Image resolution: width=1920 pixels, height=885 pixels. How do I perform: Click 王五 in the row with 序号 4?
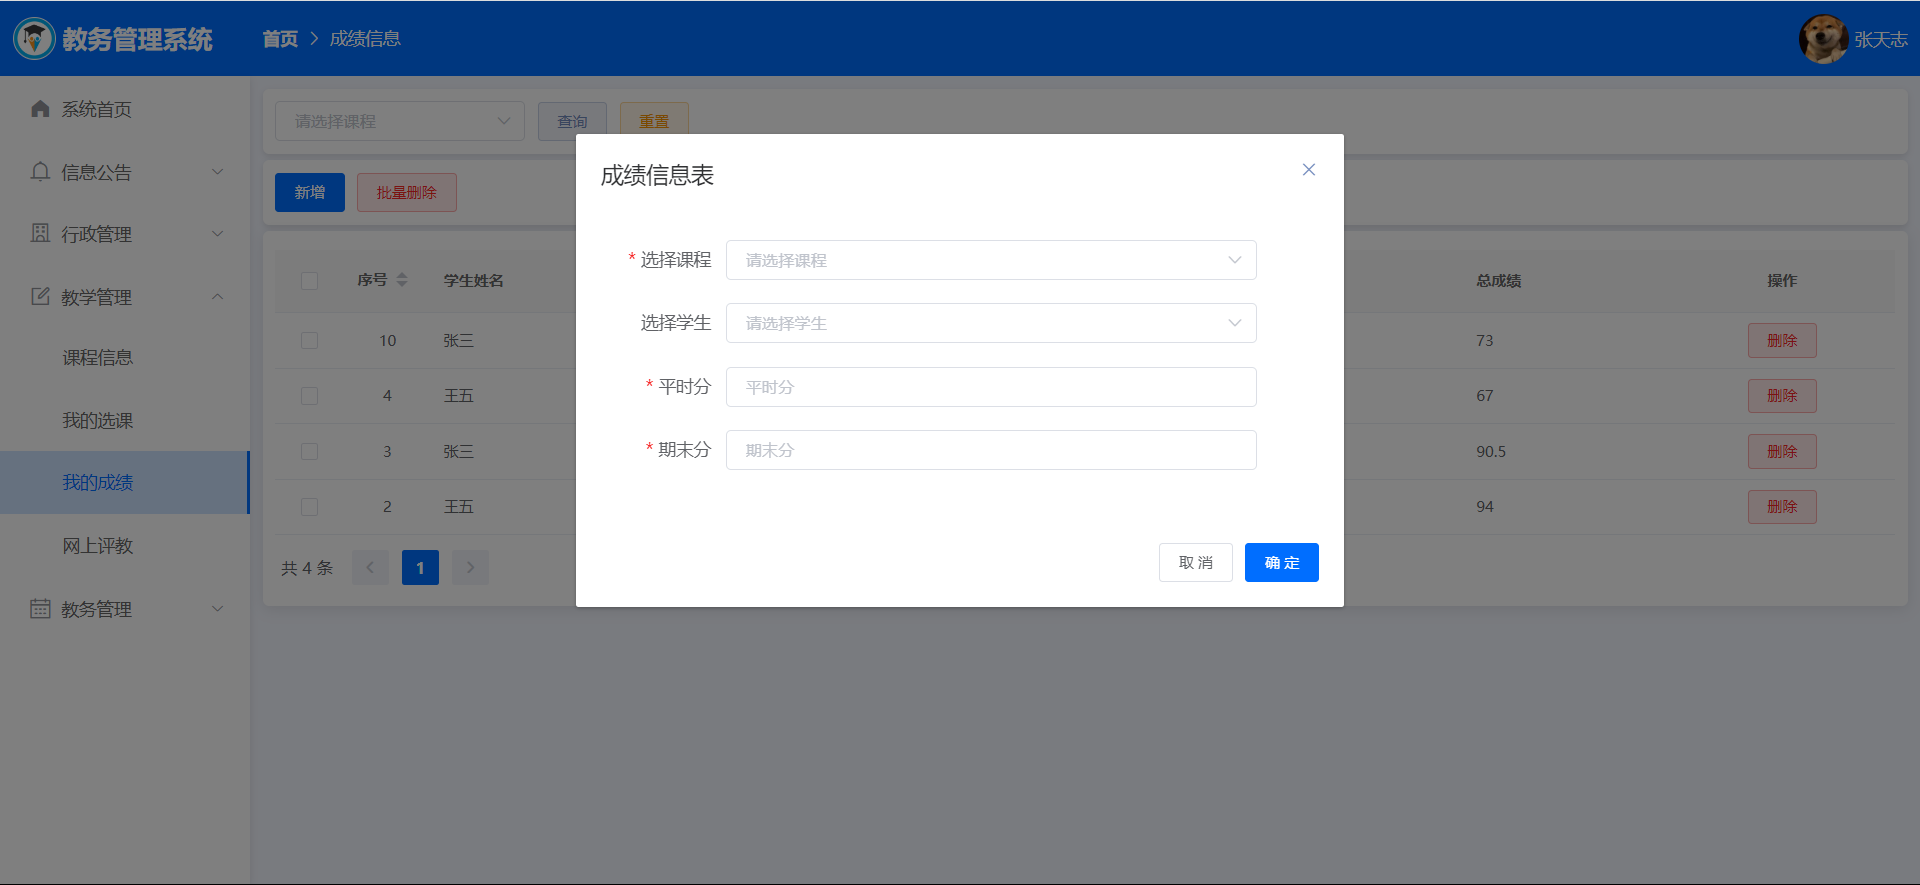(x=459, y=396)
